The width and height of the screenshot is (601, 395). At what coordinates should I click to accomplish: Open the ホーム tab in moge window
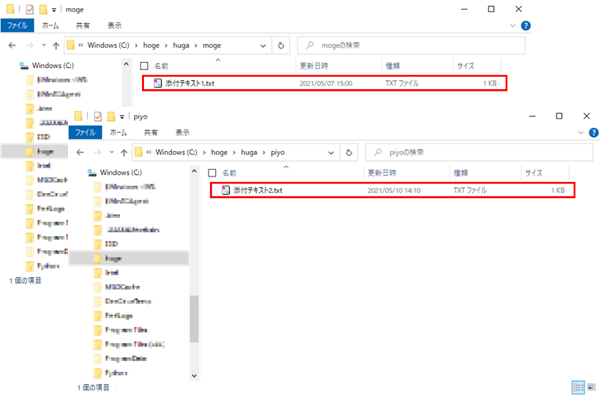point(50,26)
